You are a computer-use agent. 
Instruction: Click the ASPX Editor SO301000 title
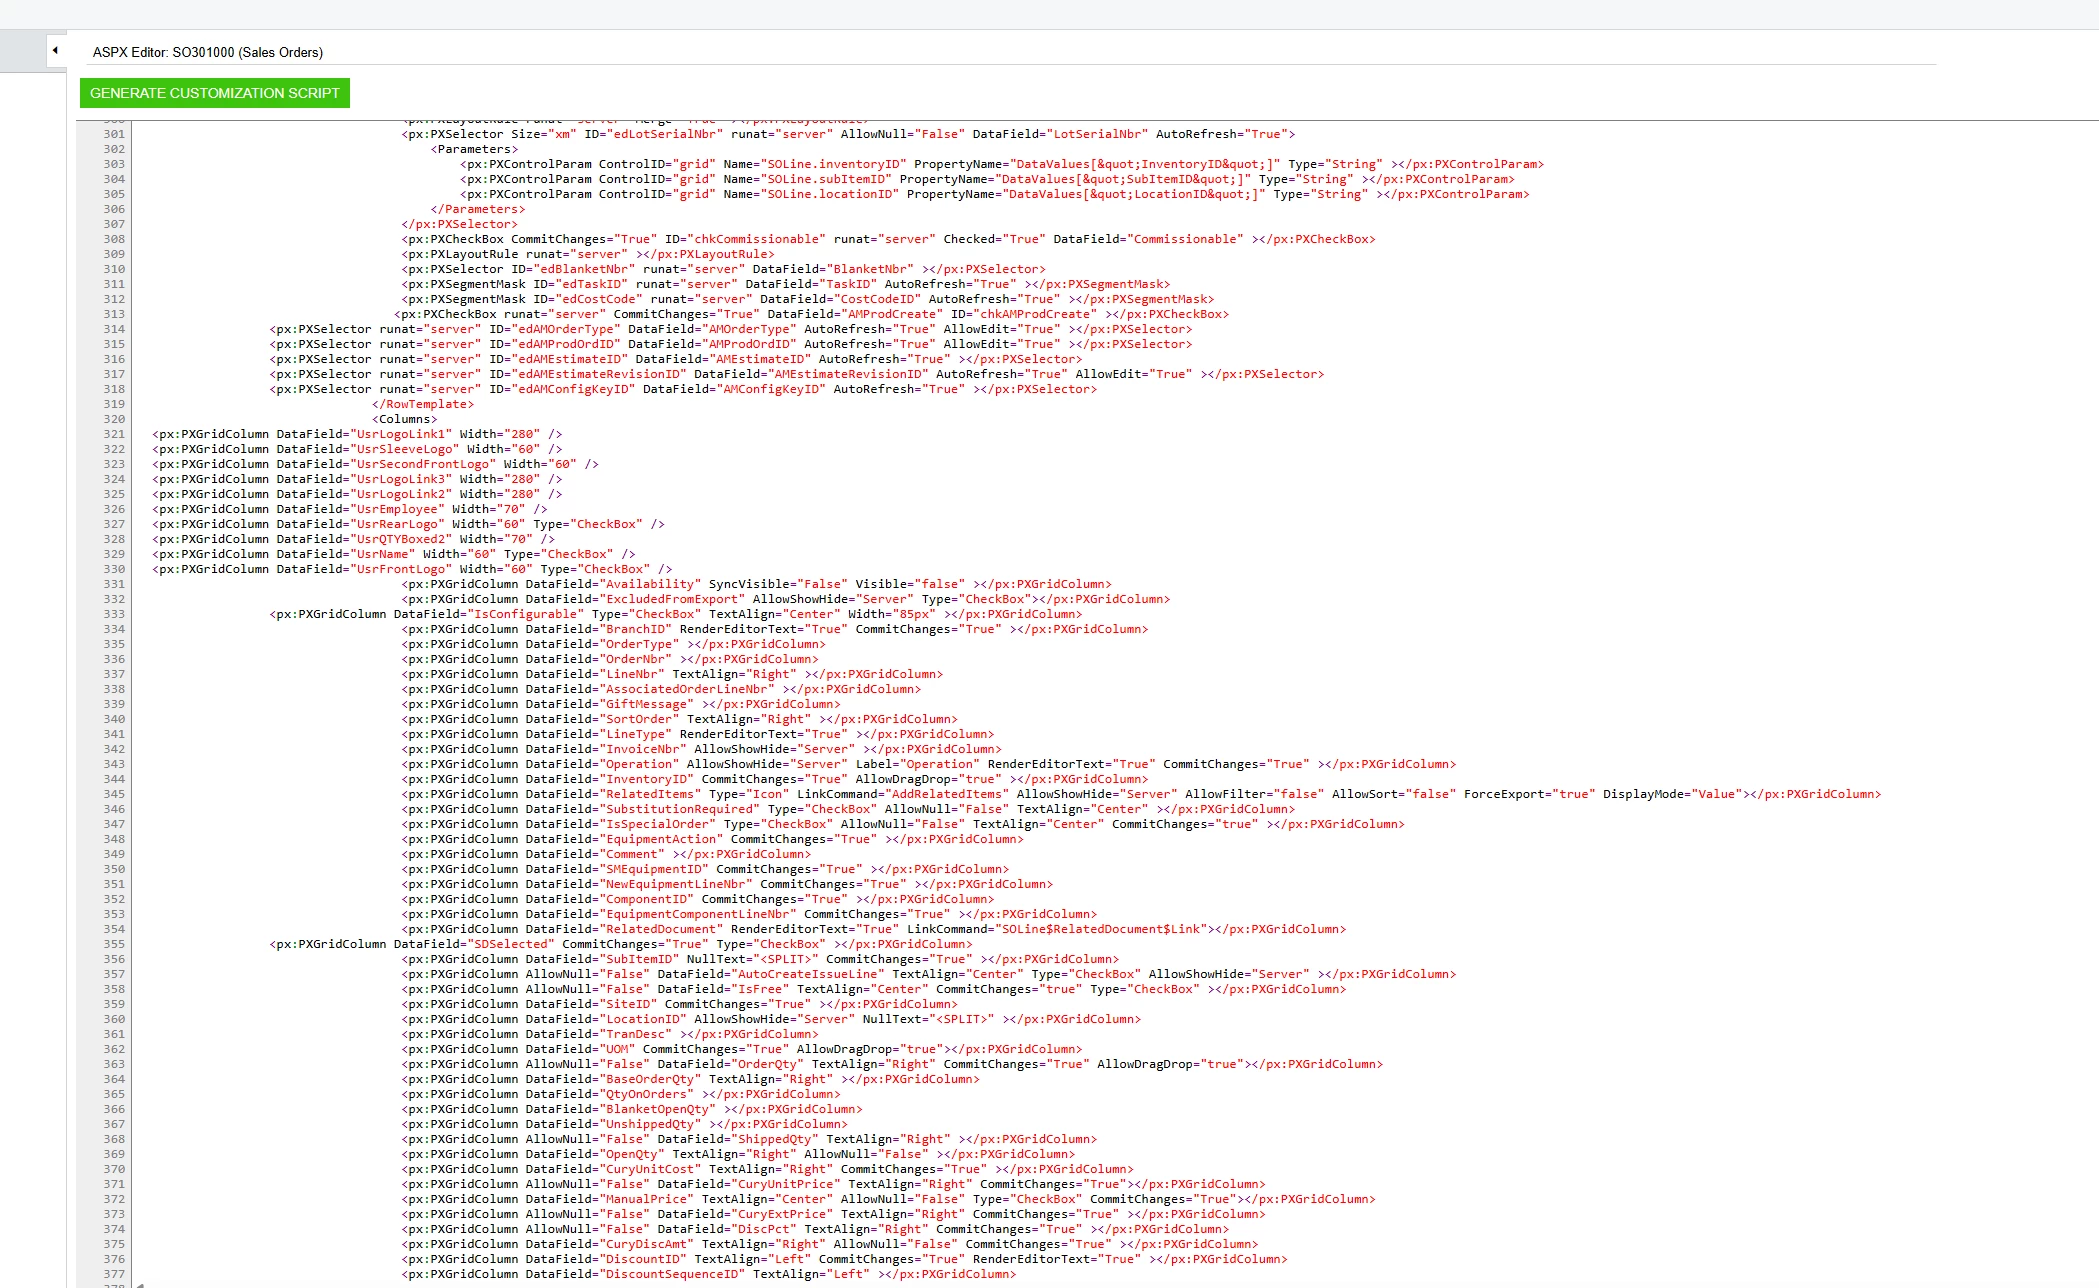point(207,52)
